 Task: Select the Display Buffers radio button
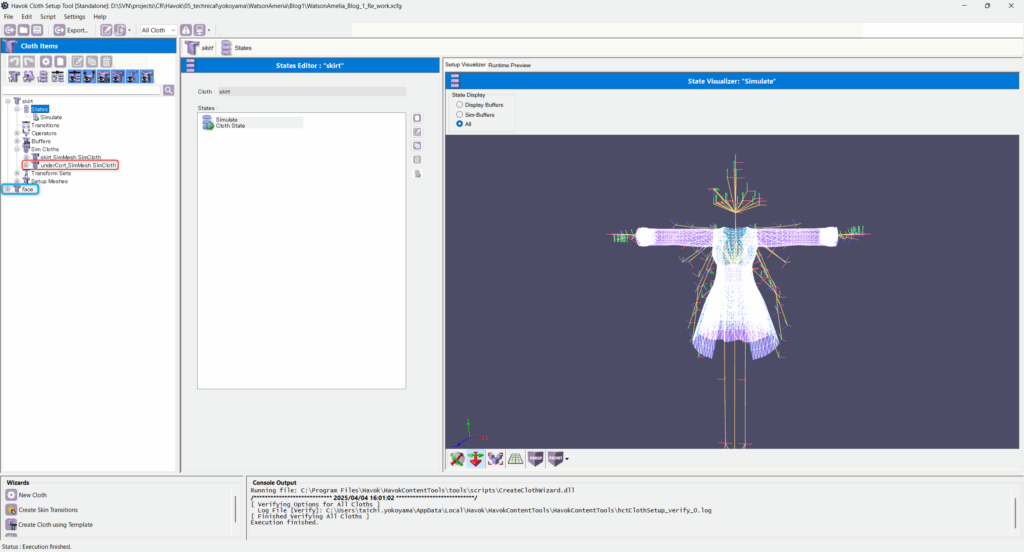click(459, 104)
